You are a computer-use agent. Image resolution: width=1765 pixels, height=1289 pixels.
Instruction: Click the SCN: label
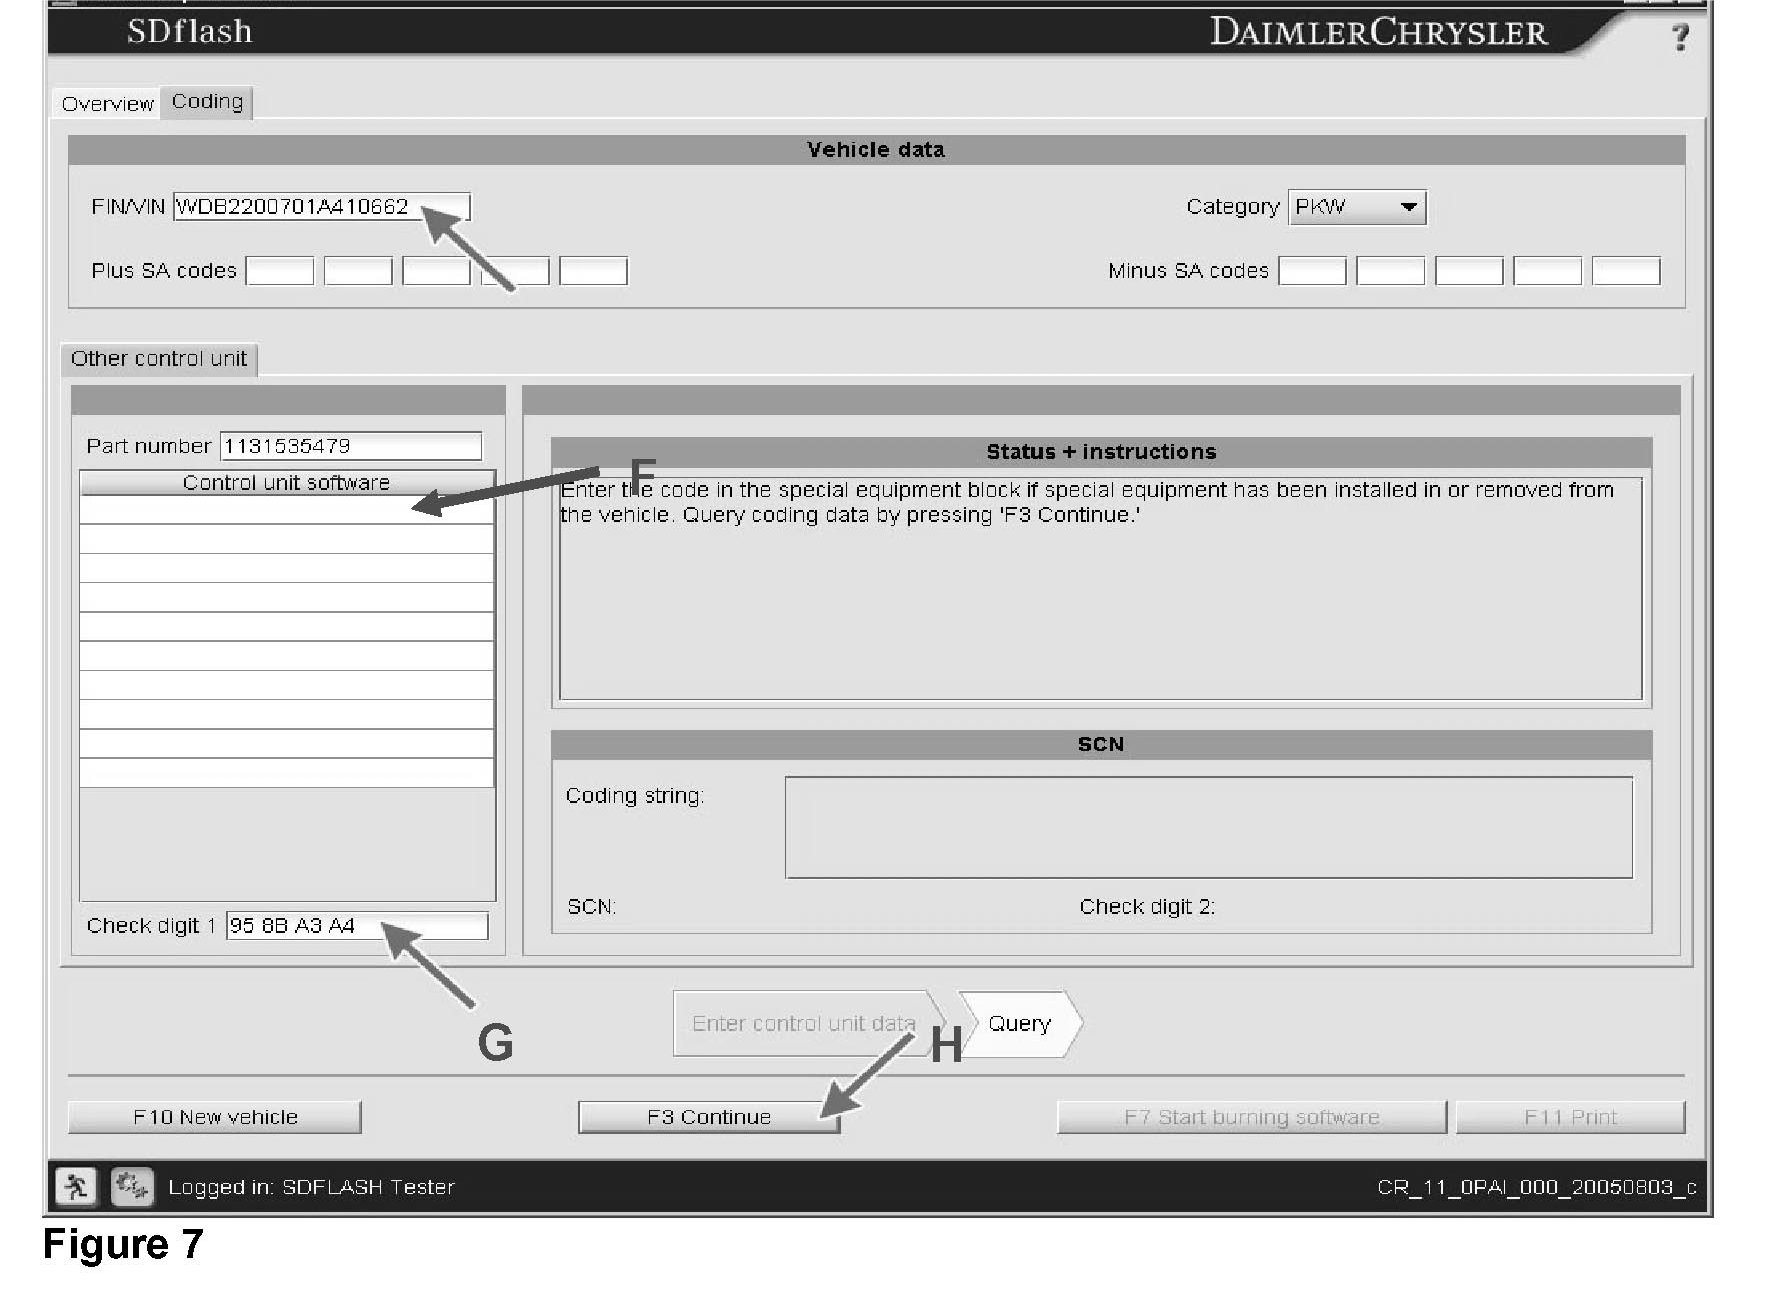pos(591,907)
